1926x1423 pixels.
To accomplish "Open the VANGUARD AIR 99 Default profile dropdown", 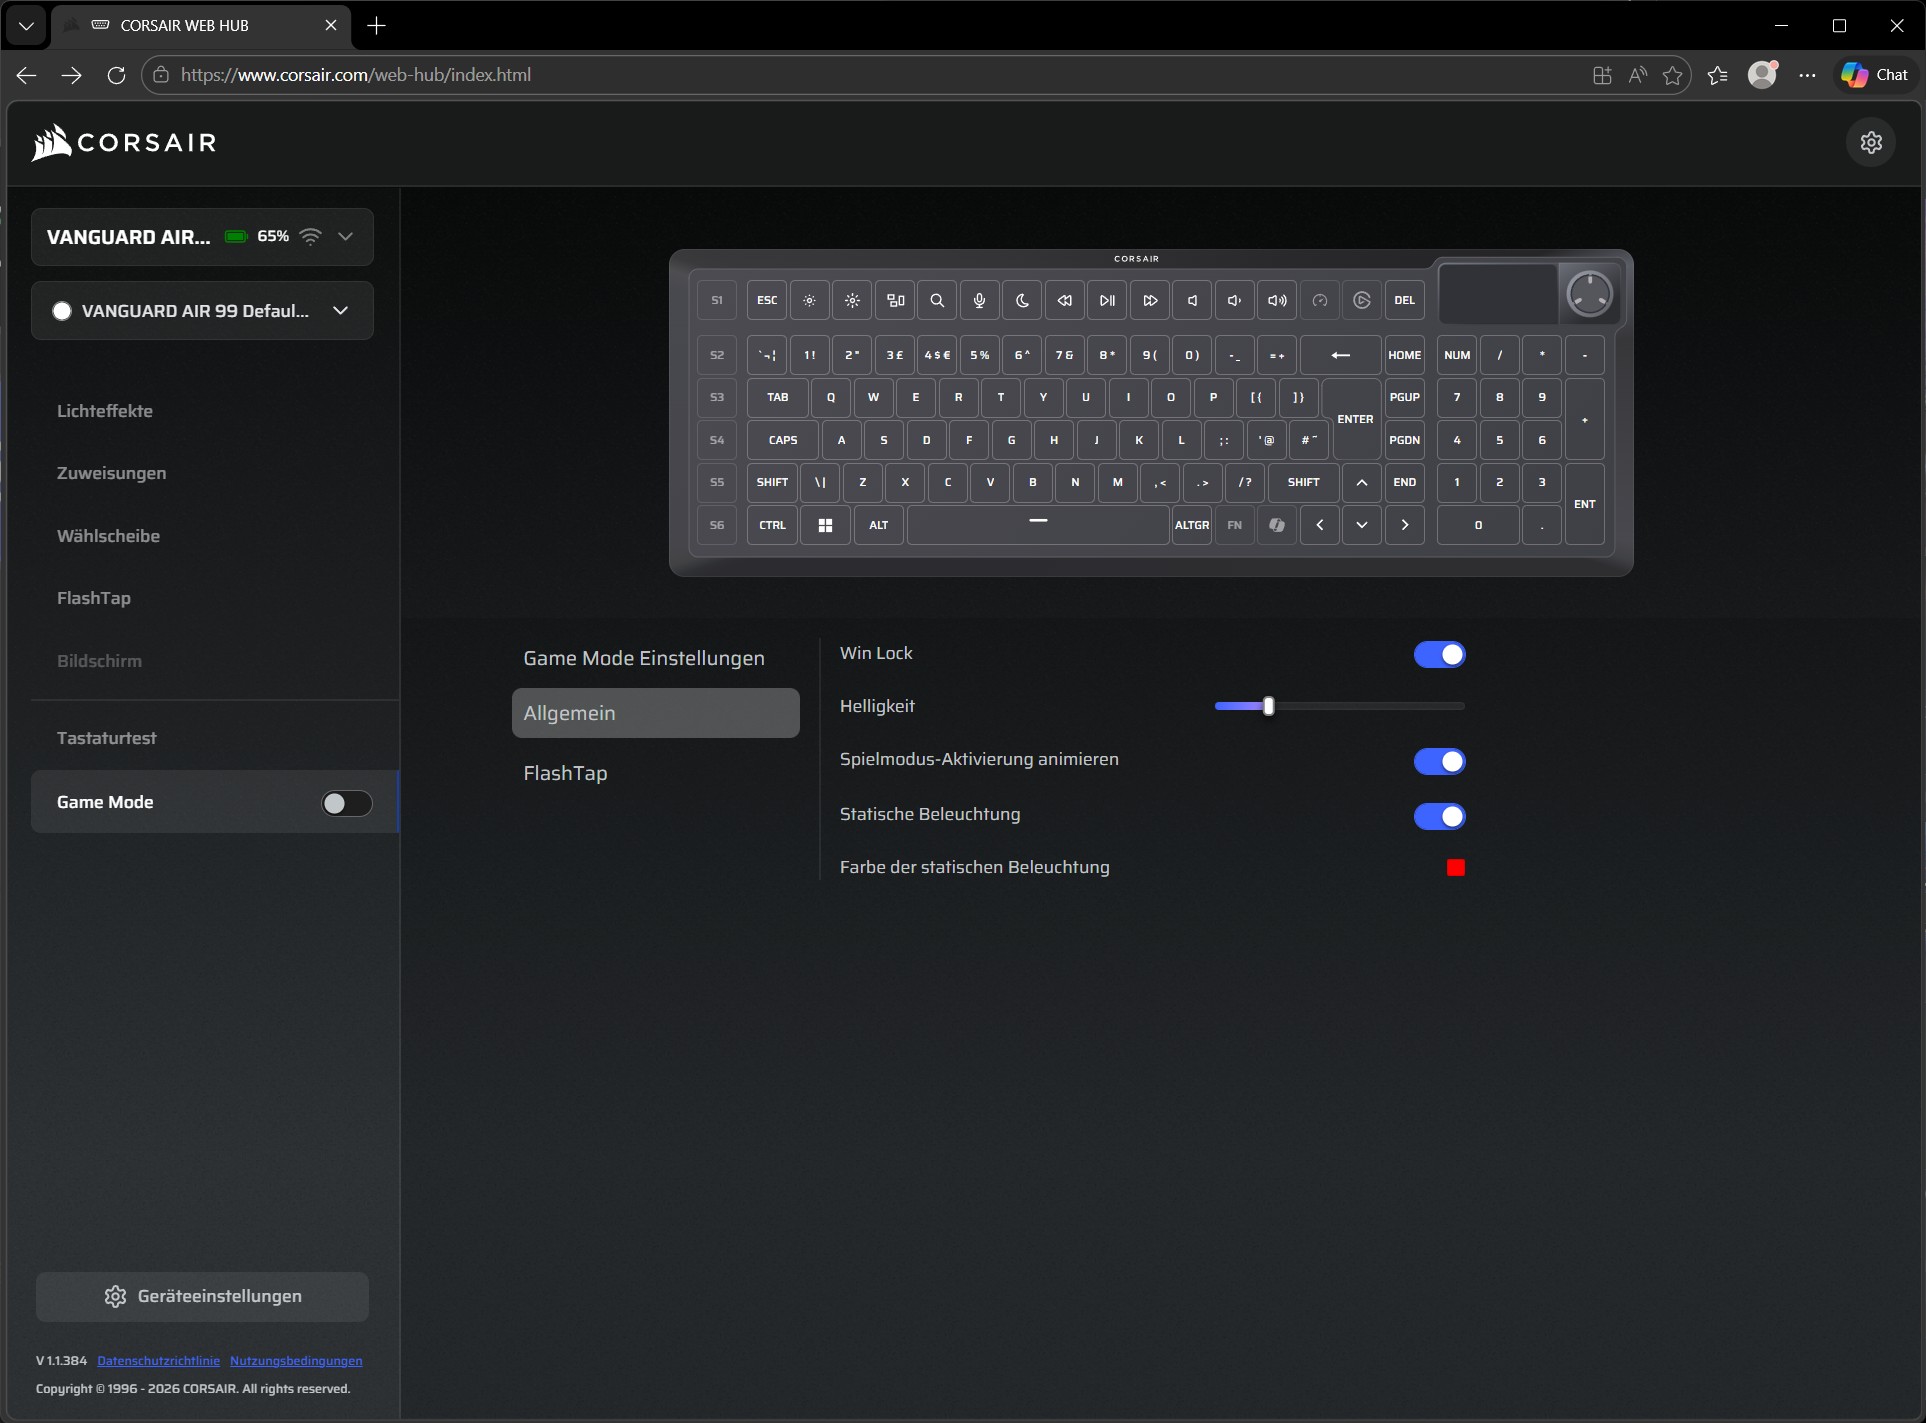I will point(341,311).
